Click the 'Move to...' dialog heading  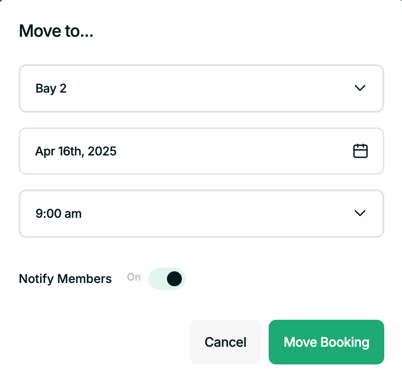click(56, 31)
